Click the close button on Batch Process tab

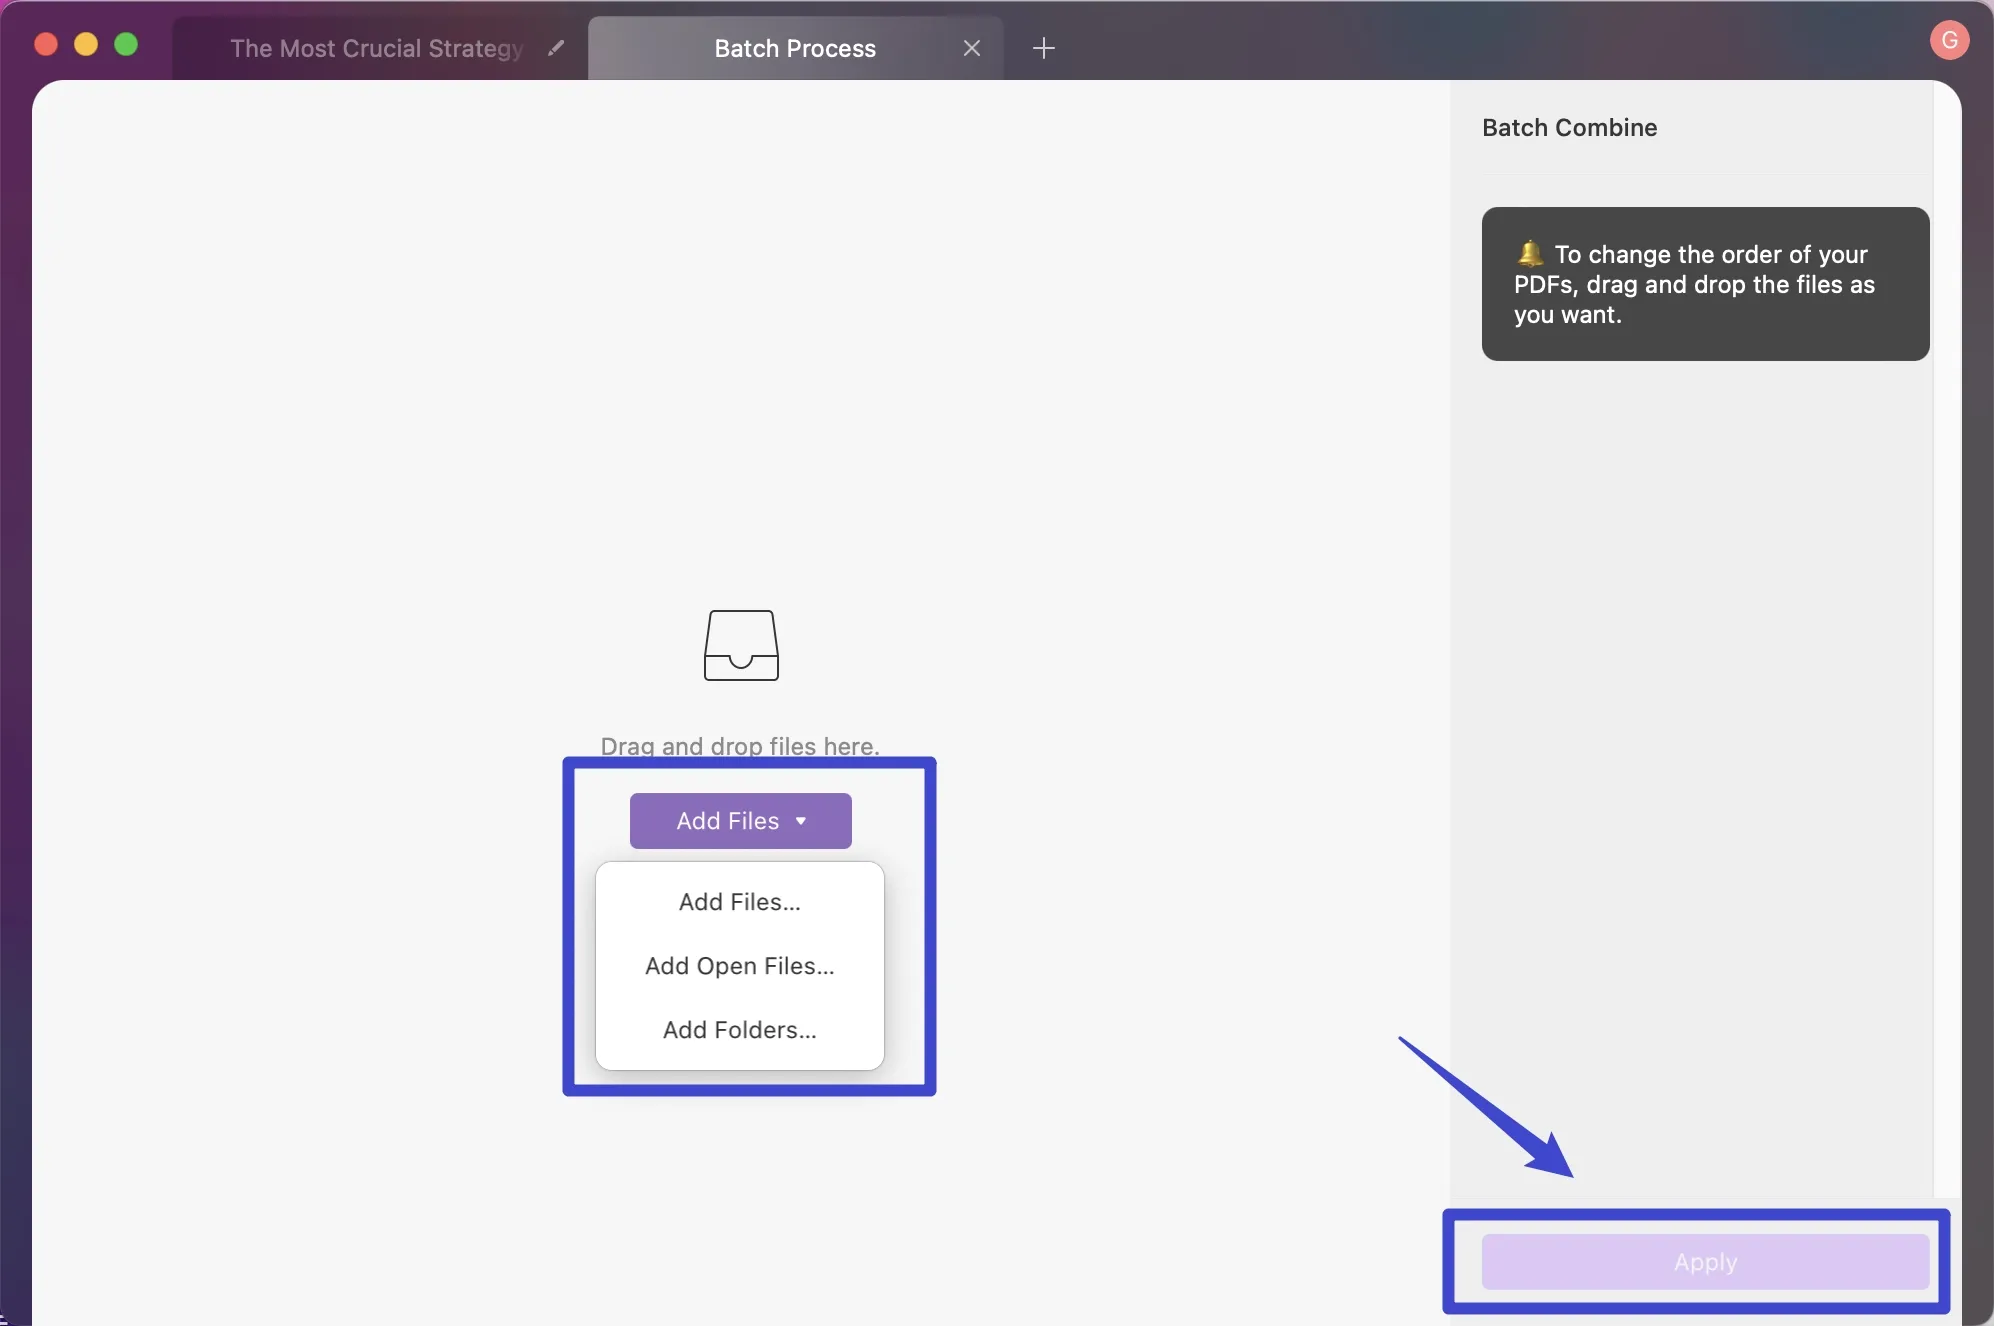point(970,47)
